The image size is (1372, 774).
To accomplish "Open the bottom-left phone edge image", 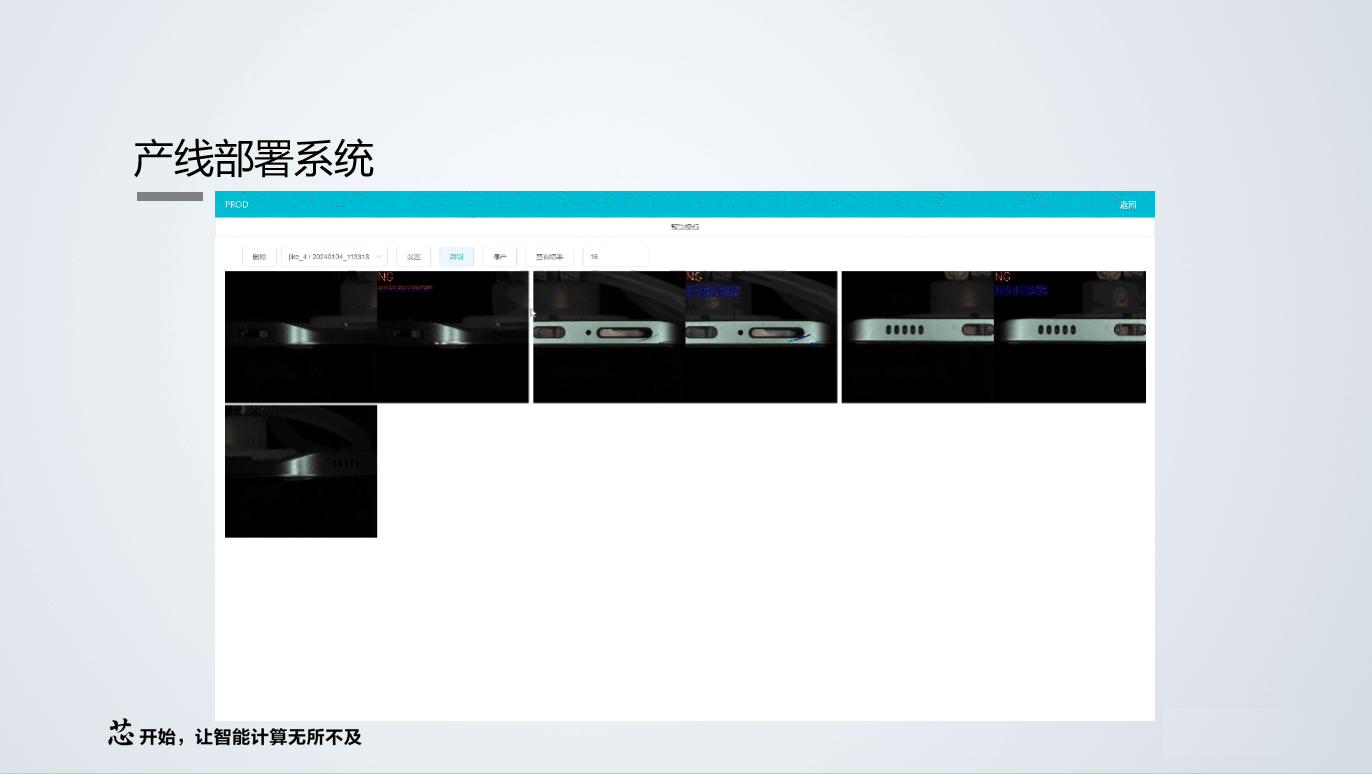I will [x=300, y=470].
